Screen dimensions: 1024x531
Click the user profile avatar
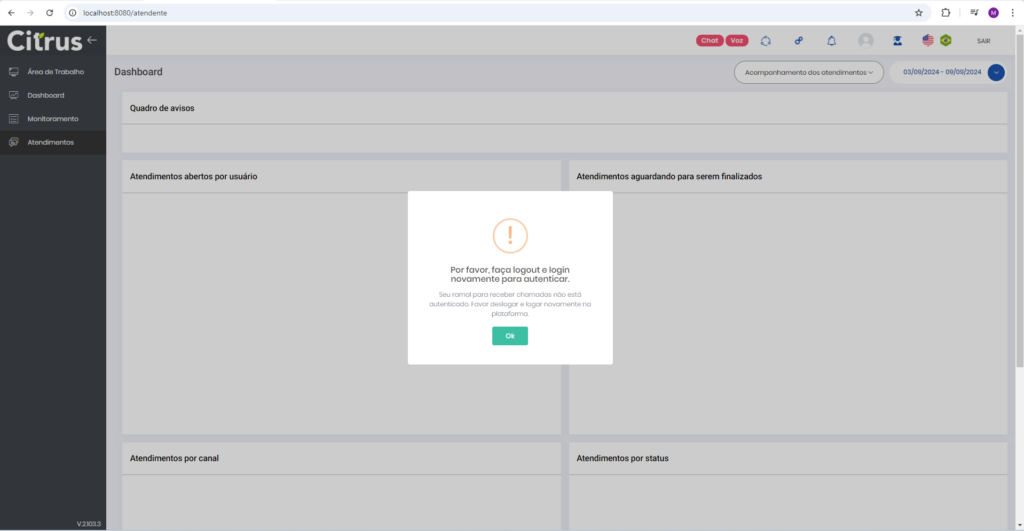point(866,41)
